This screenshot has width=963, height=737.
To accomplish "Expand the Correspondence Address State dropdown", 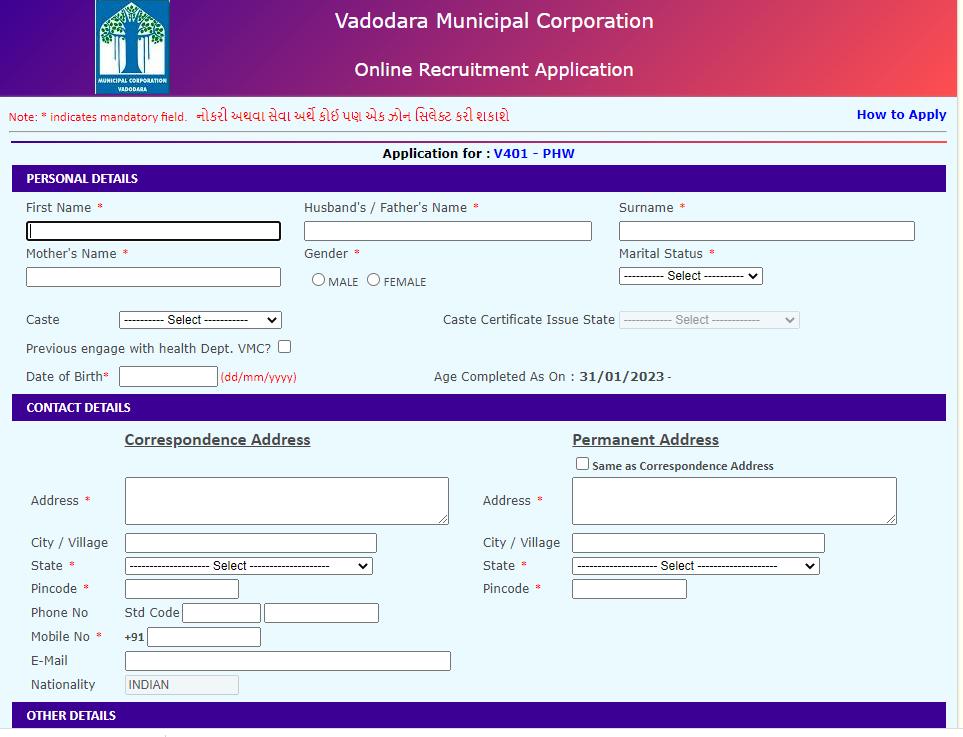I will point(247,565).
